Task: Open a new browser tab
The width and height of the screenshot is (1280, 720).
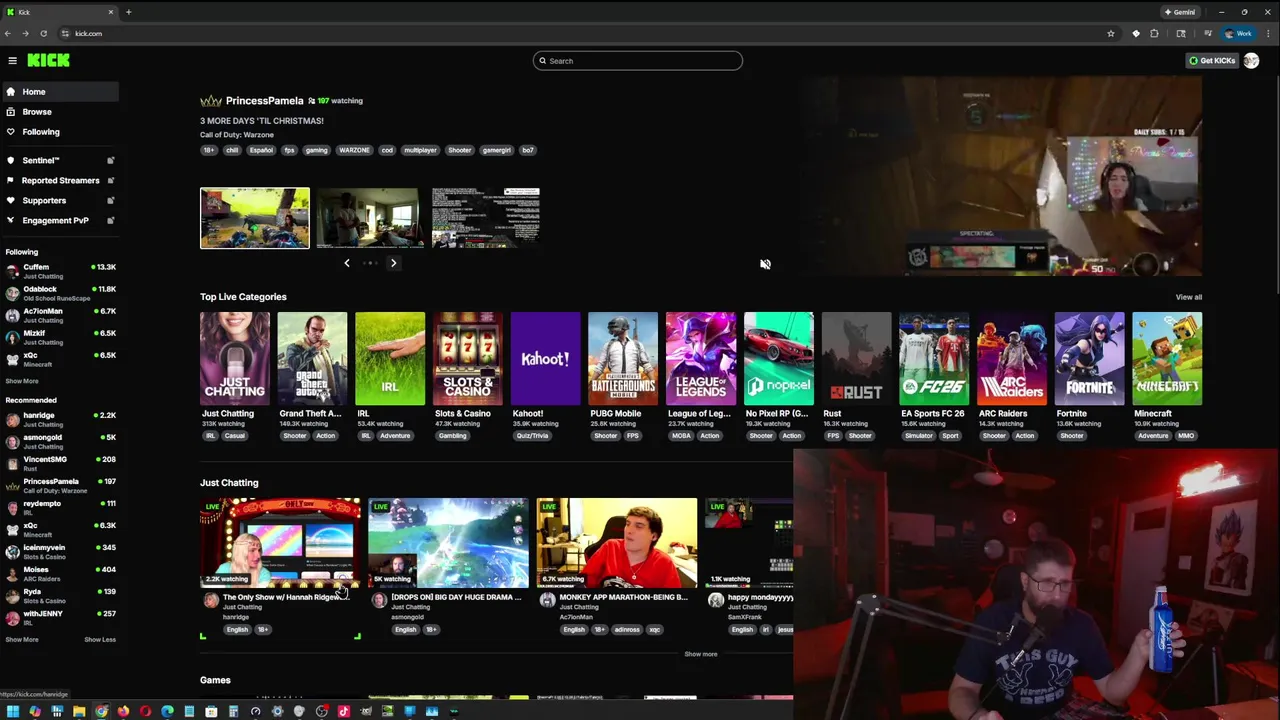Action: coord(128,12)
